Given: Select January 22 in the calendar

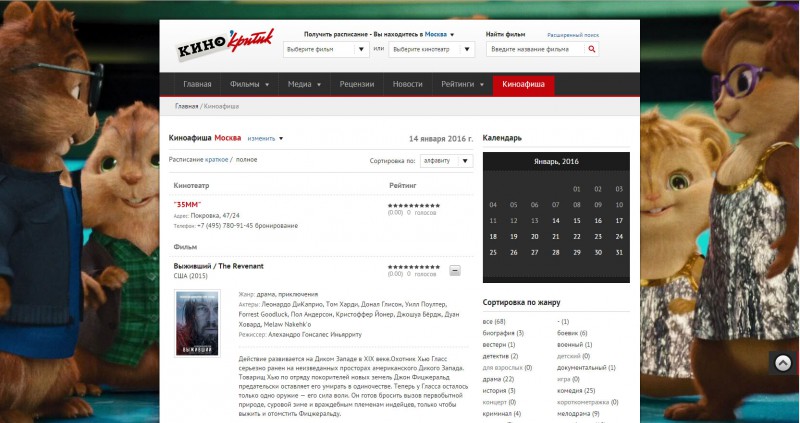Looking at the screenshot, I should (577, 237).
